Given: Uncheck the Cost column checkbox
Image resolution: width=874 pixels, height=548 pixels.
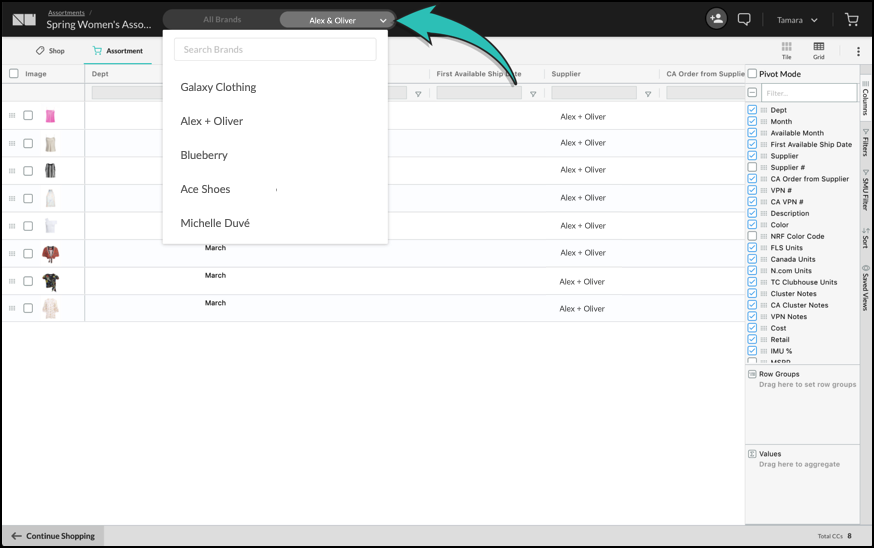Looking at the screenshot, I should click(x=752, y=328).
